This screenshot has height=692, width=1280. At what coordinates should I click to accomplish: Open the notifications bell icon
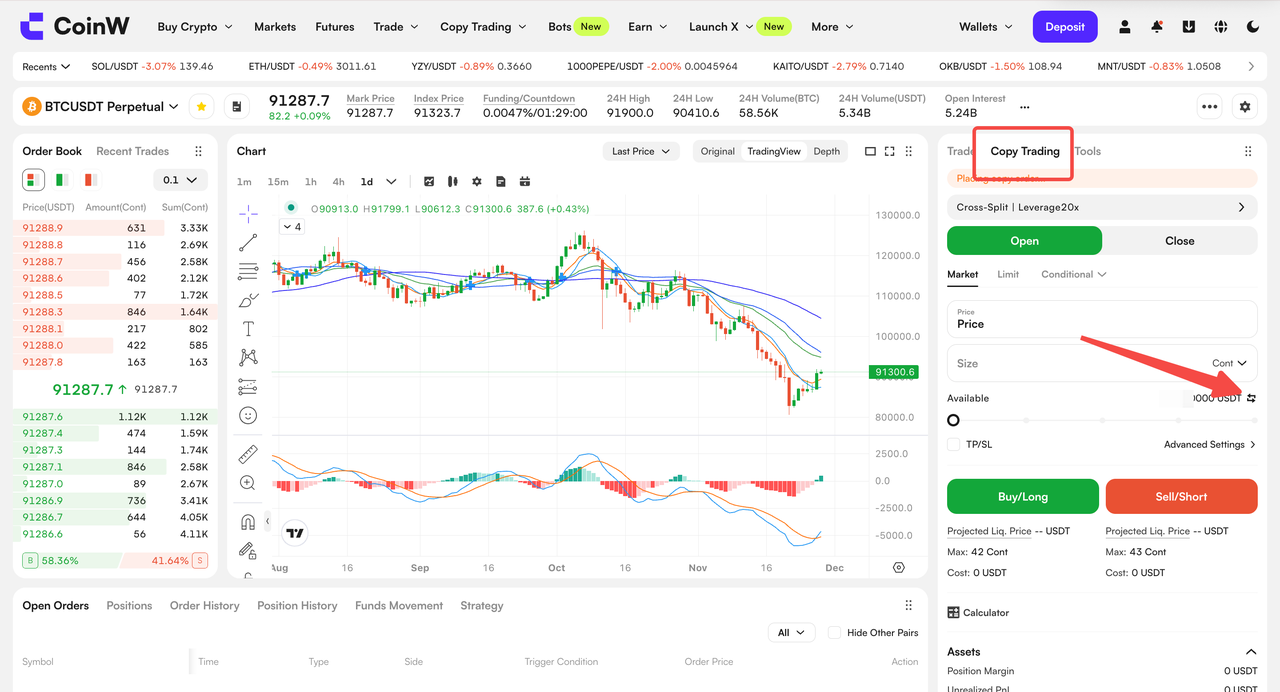click(1157, 27)
